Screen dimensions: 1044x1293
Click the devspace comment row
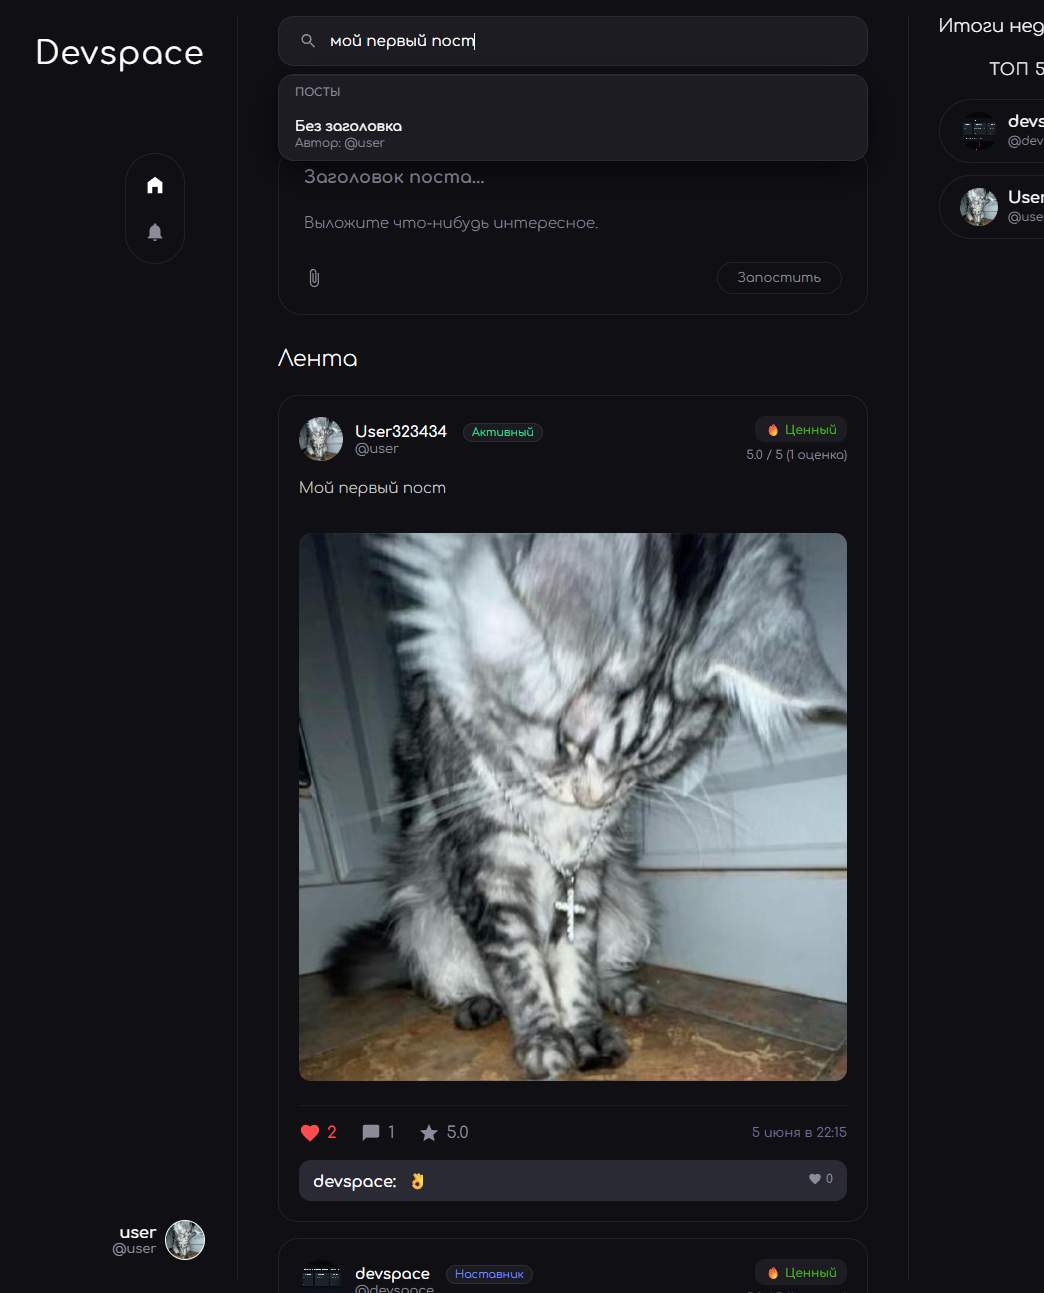pos(573,1181)
